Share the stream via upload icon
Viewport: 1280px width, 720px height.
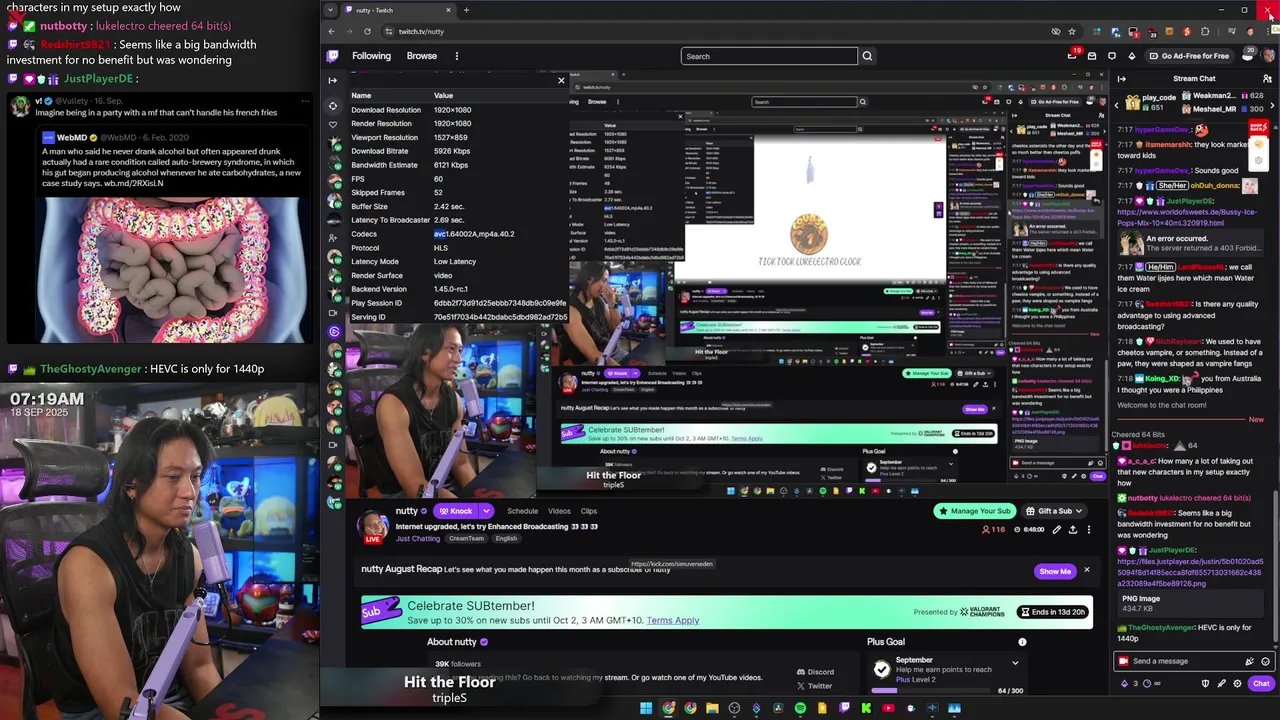click(x=1073, y=530)
